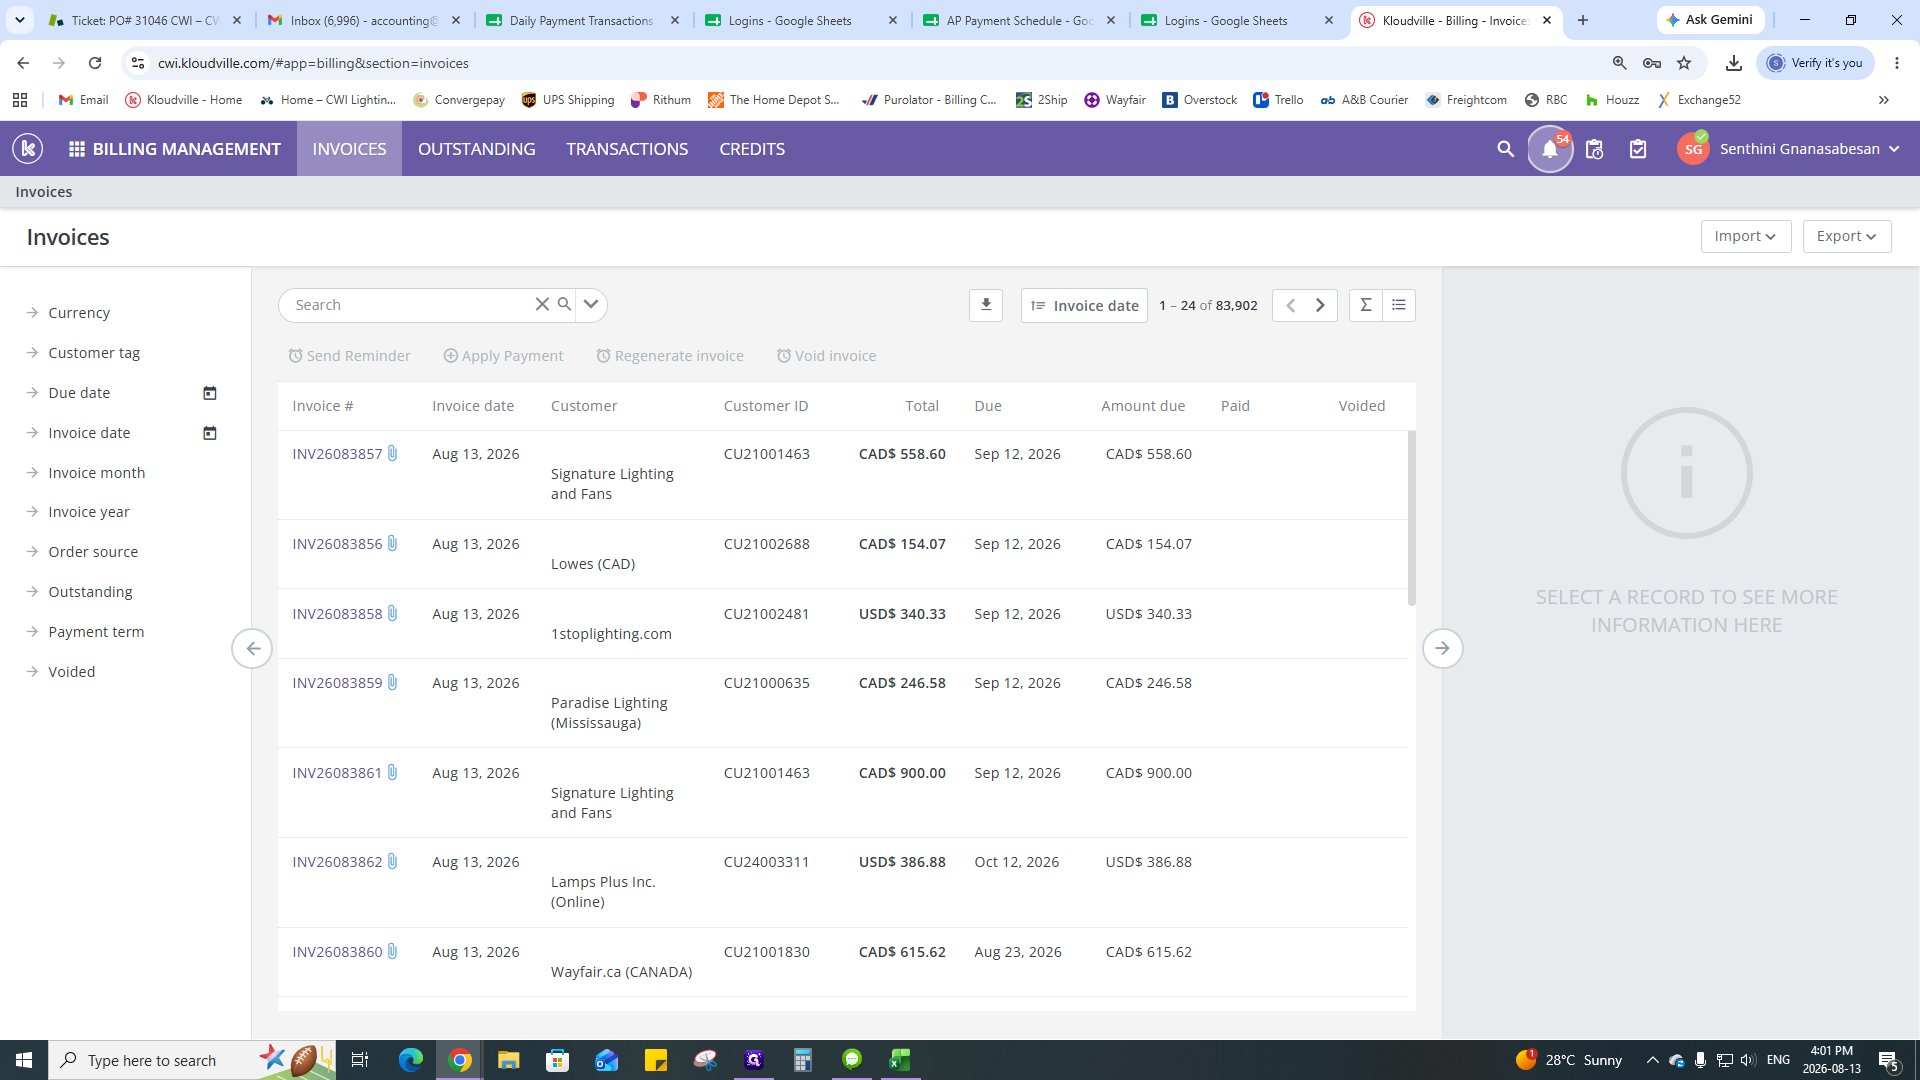
Task: Open the Import dropdown
Action: [x=1746, y=236]
